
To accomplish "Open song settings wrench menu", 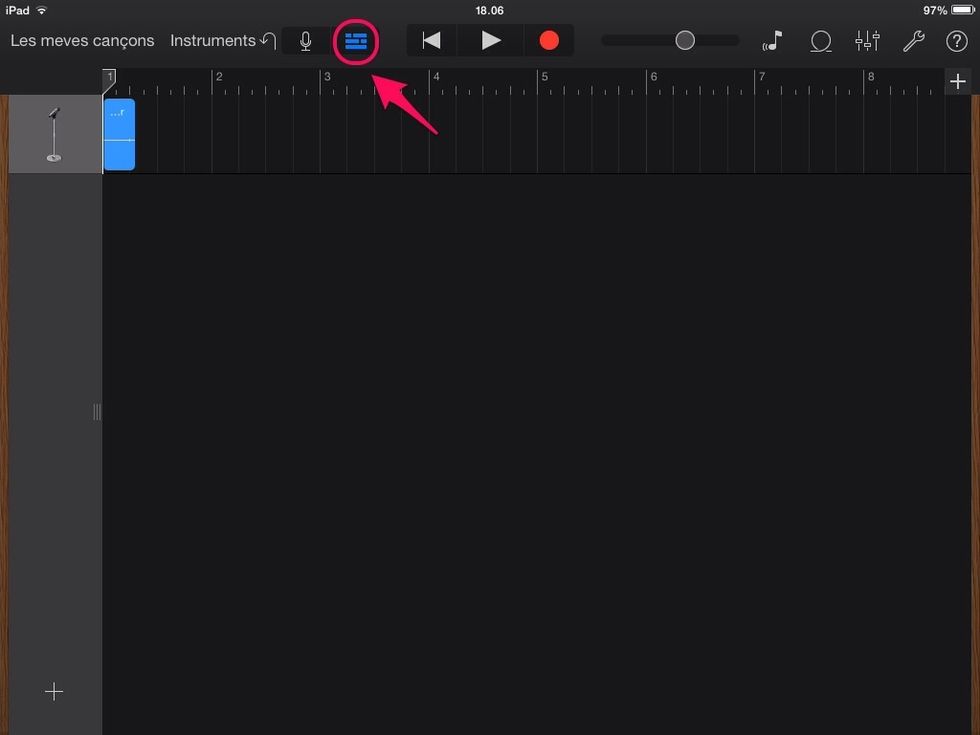I will (x=913, y=41).
